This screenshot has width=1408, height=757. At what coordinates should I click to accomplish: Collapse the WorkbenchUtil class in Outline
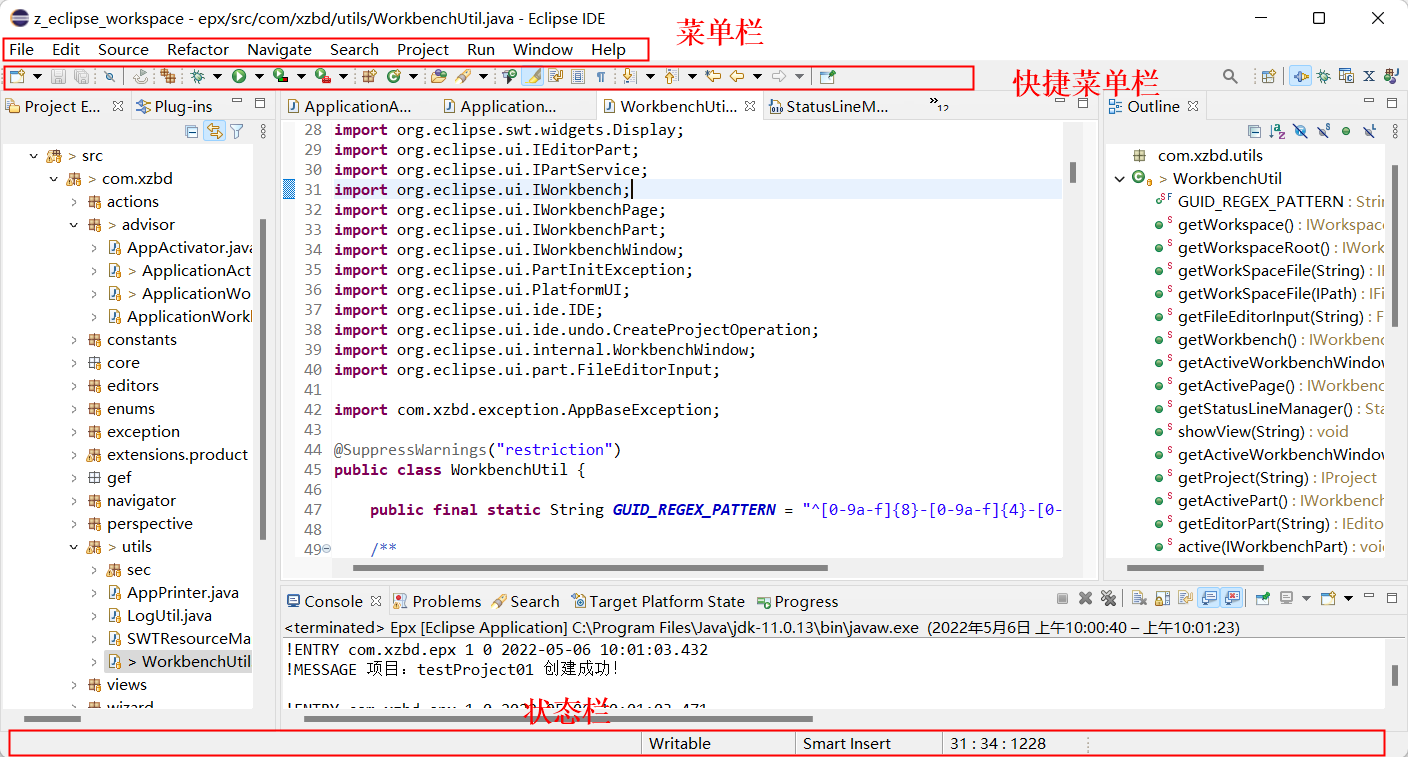click(x=1120, y=179)
